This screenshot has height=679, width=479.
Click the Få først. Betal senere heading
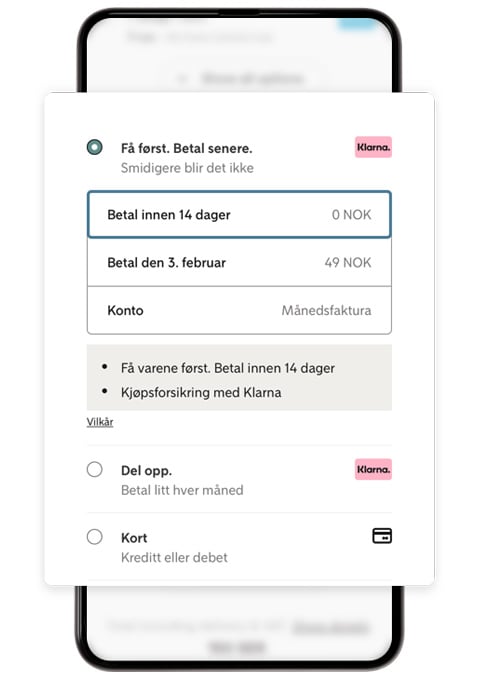point(187,149)
